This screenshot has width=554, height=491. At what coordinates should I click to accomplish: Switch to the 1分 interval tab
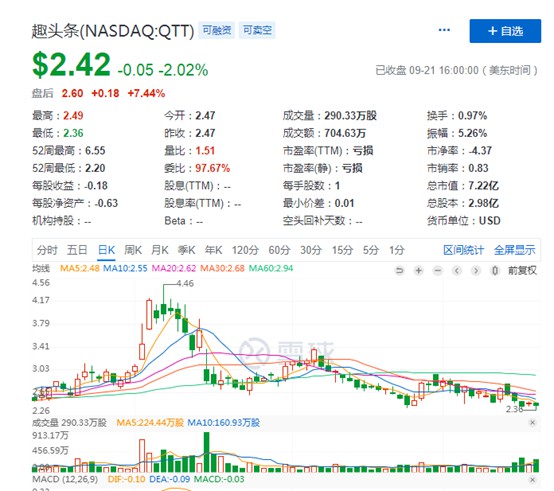point(397,250)
